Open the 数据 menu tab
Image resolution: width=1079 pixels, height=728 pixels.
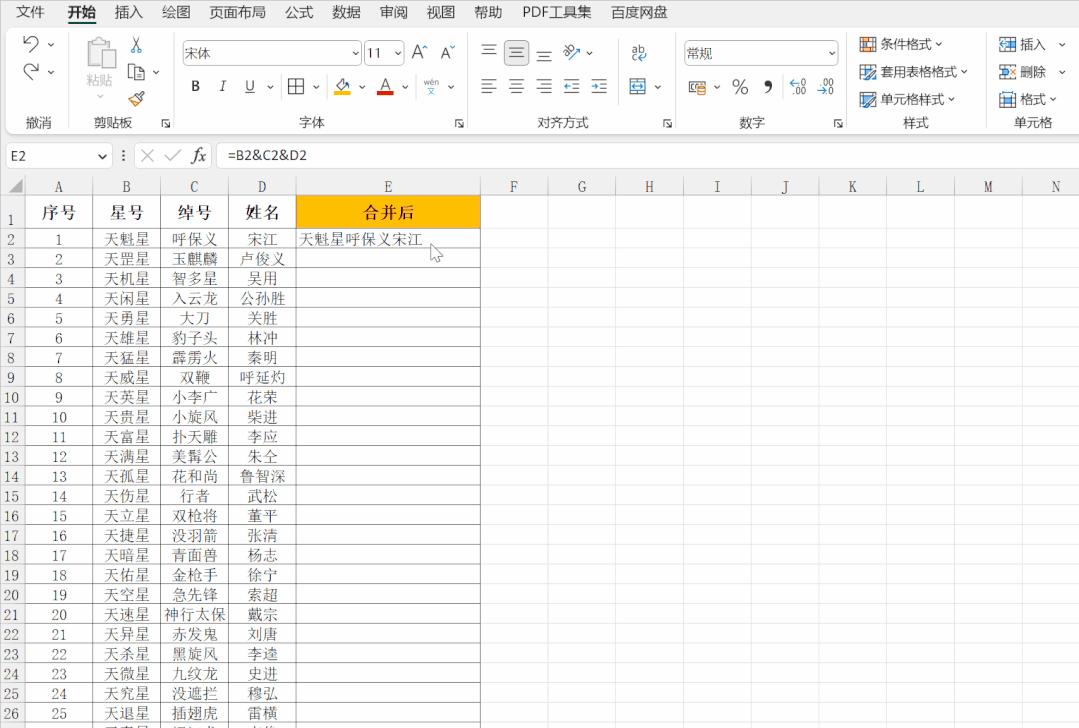click(x=345, y=13)
